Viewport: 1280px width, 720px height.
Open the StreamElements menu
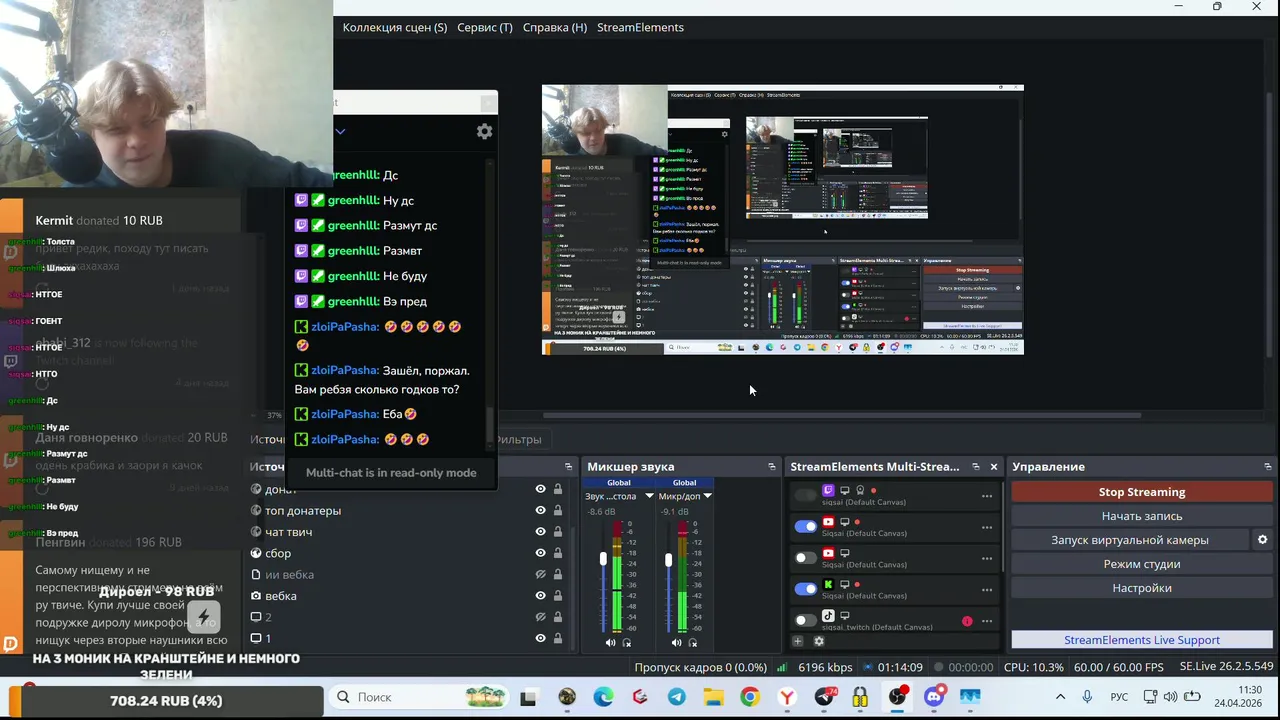(x=640, y=27)
